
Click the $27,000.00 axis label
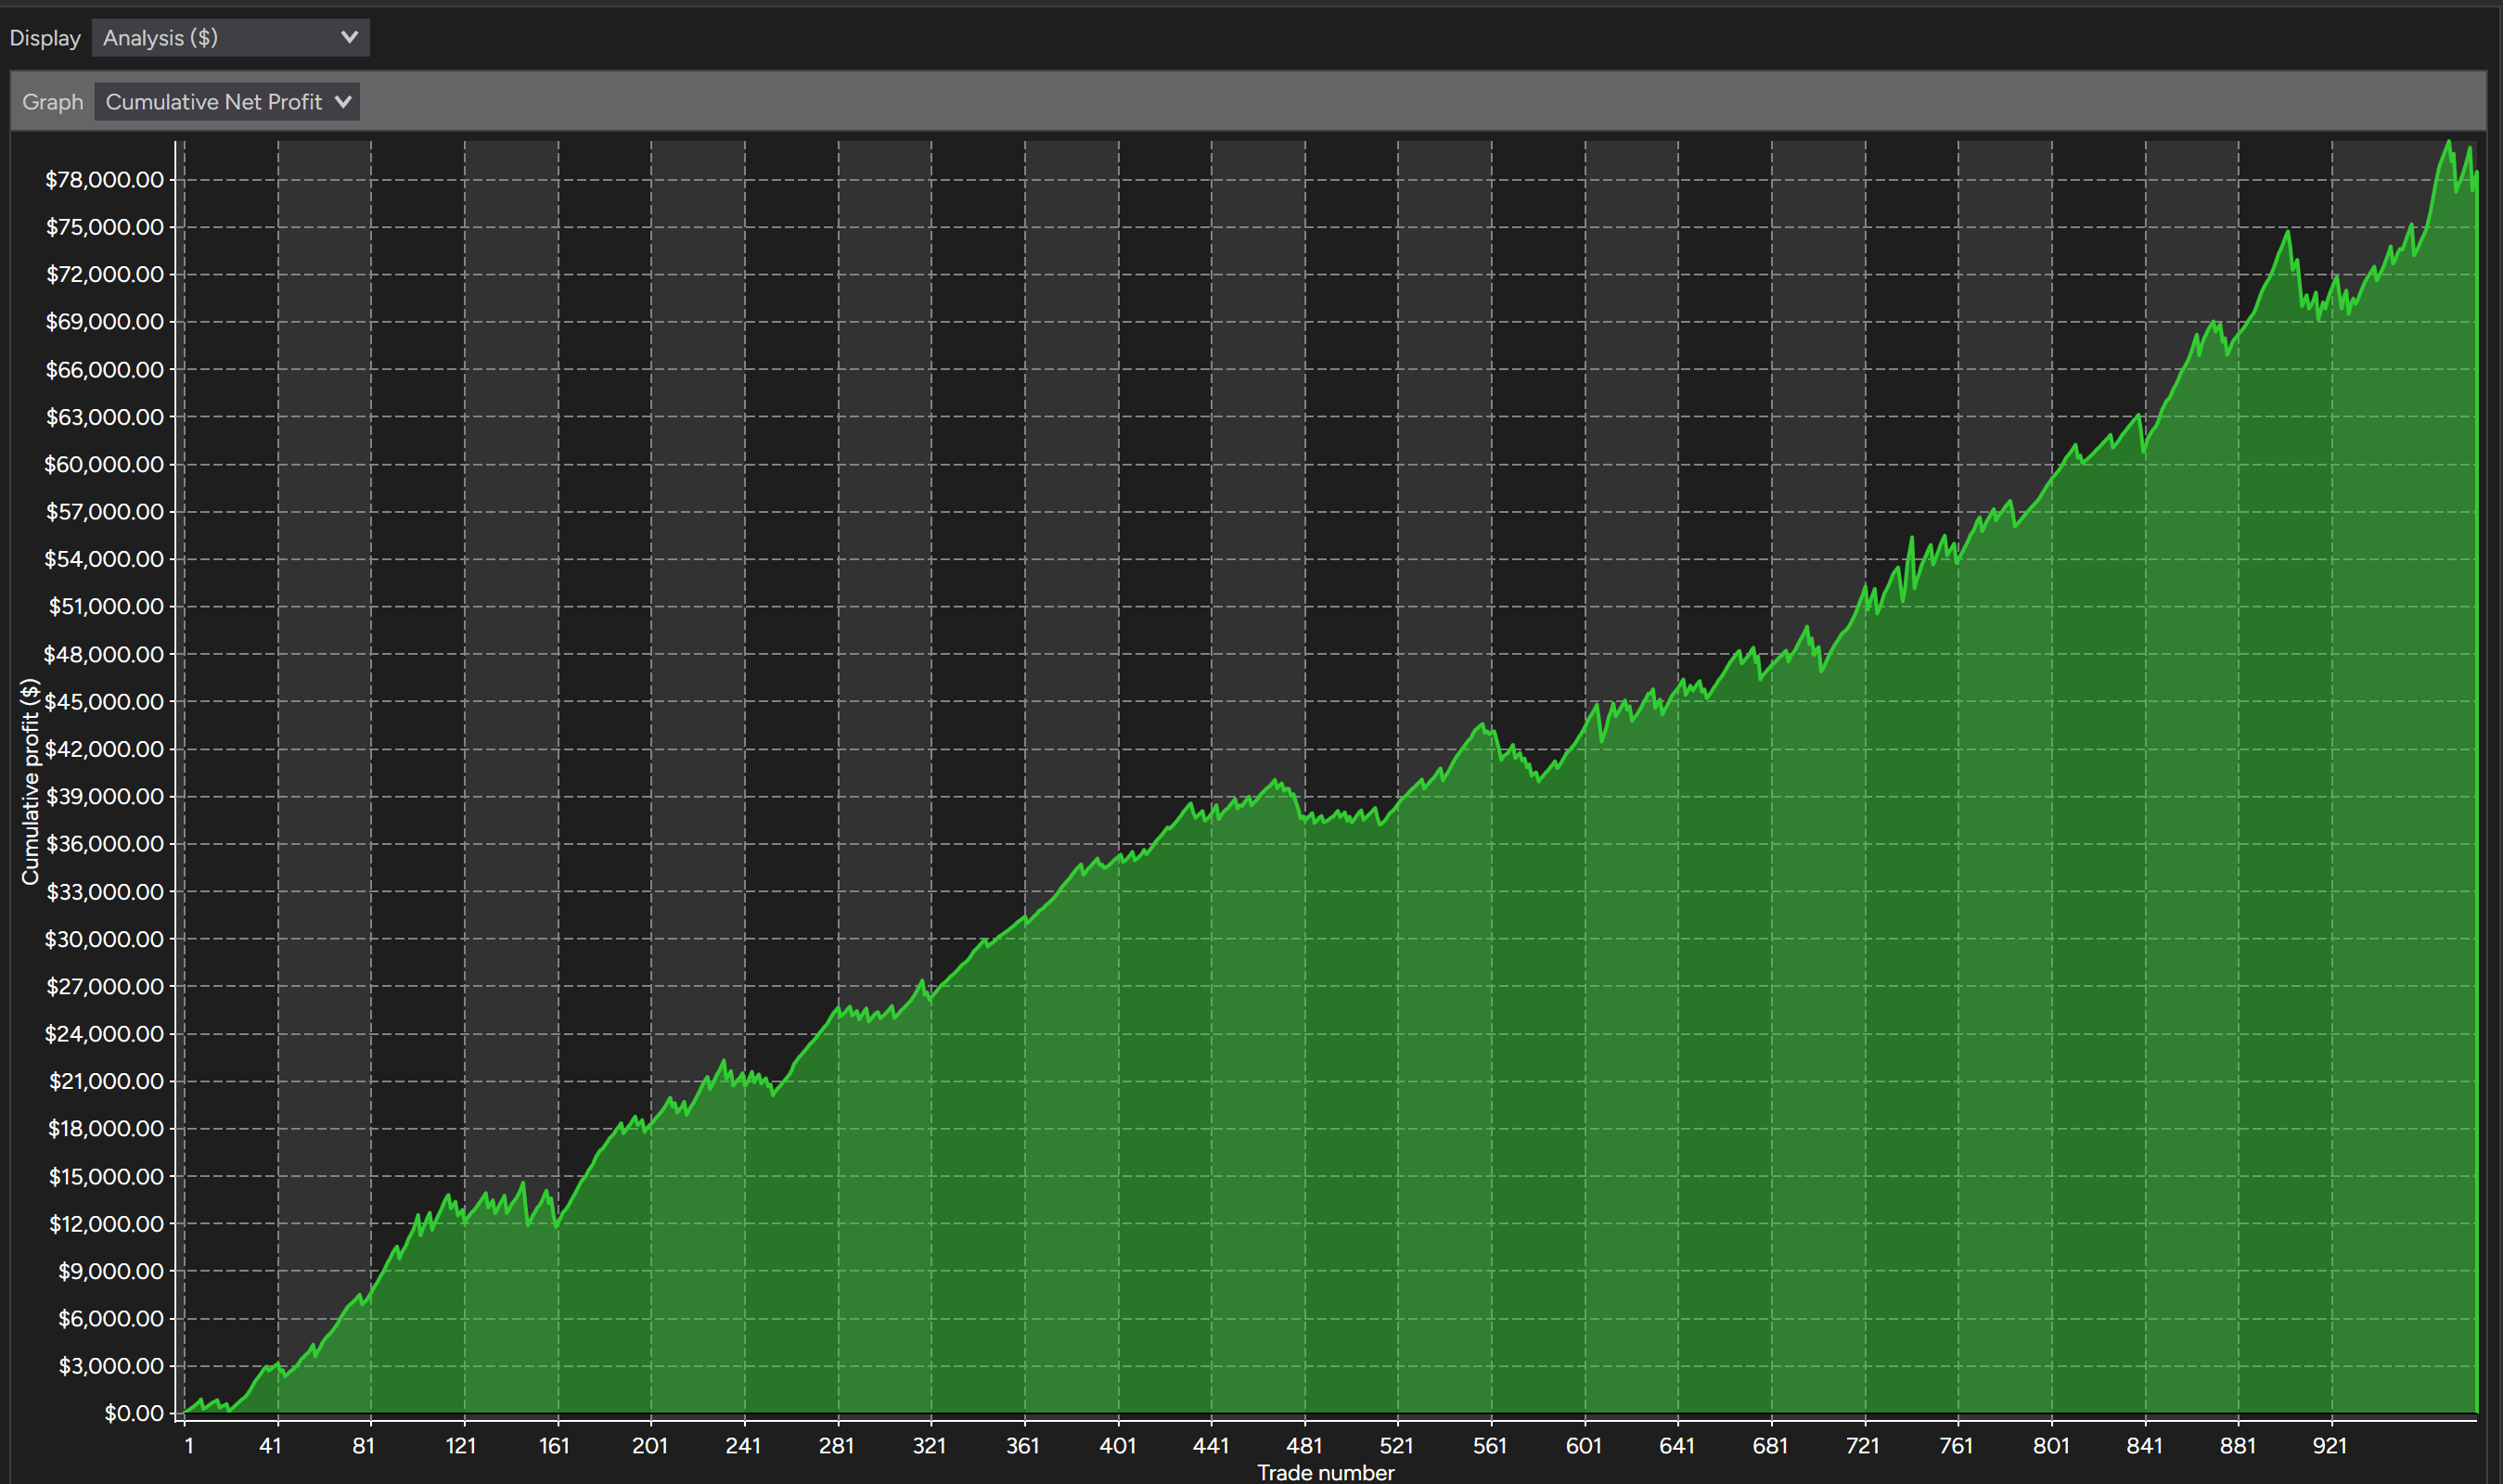104,986
